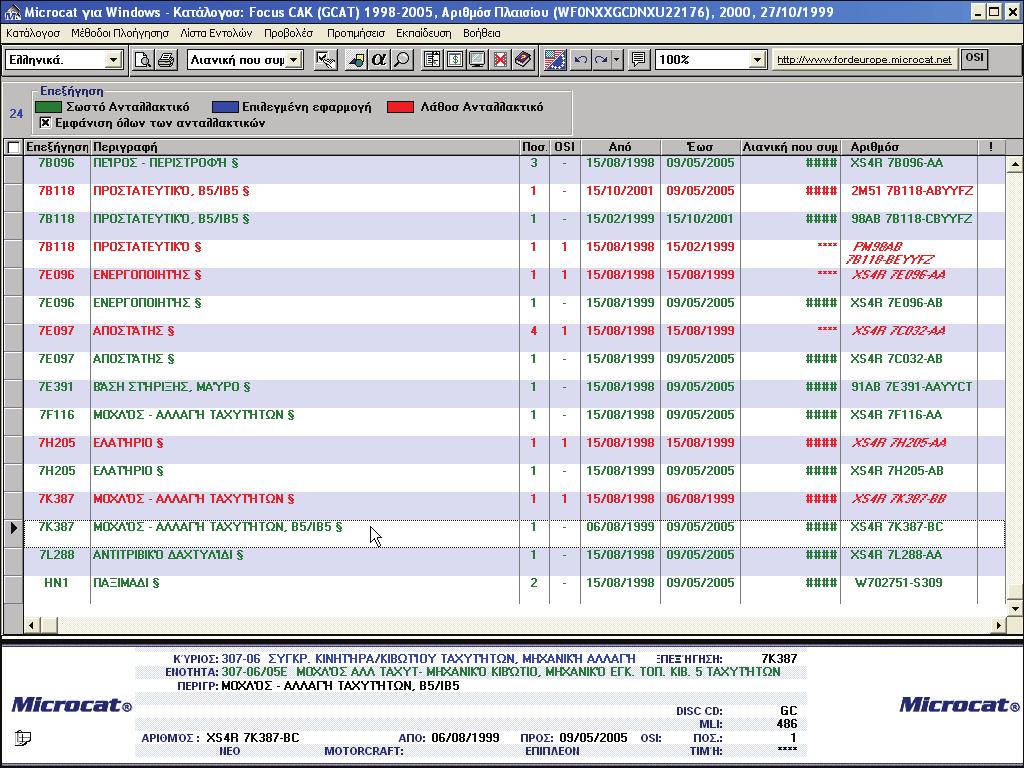Click the printer icon to print

[166, 60]
